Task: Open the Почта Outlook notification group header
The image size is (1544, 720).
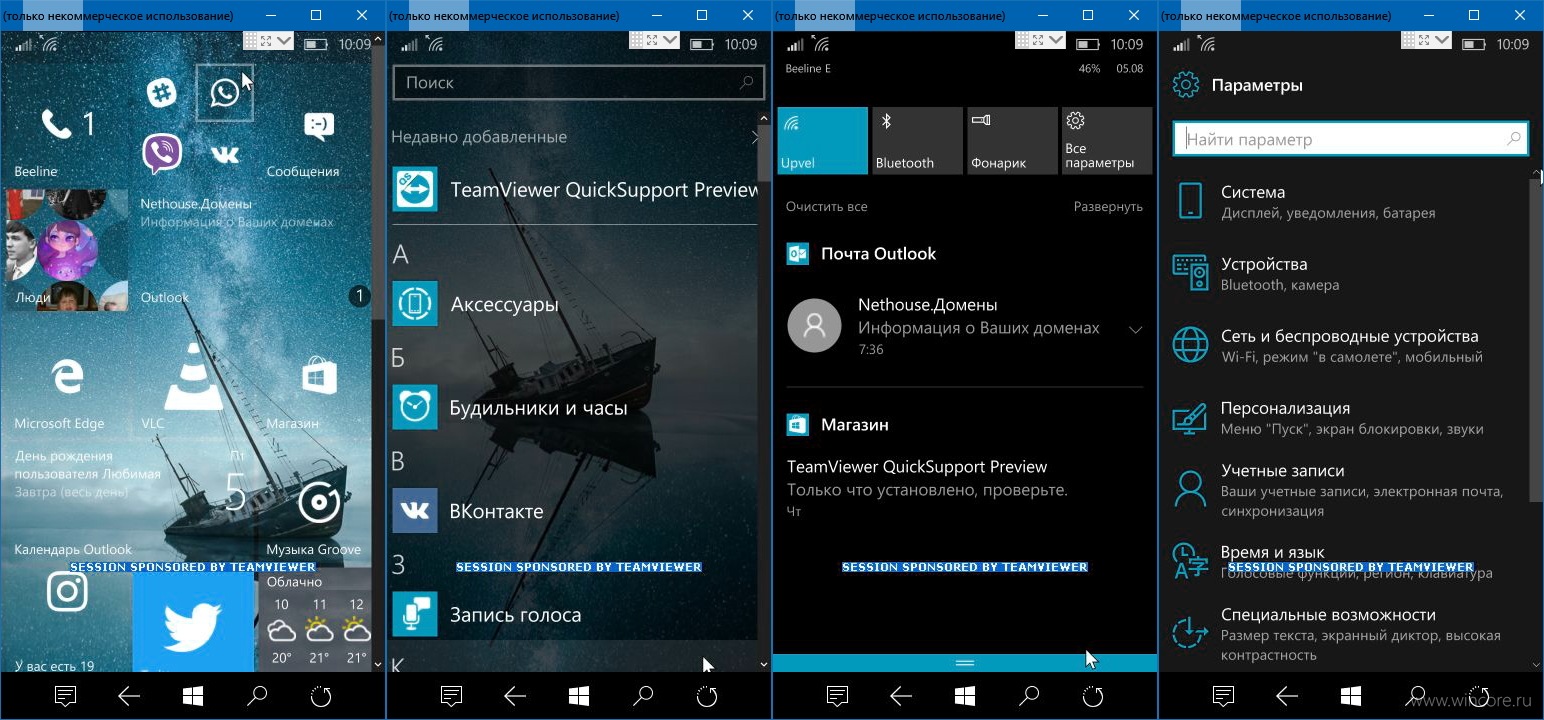Action: 862,253
